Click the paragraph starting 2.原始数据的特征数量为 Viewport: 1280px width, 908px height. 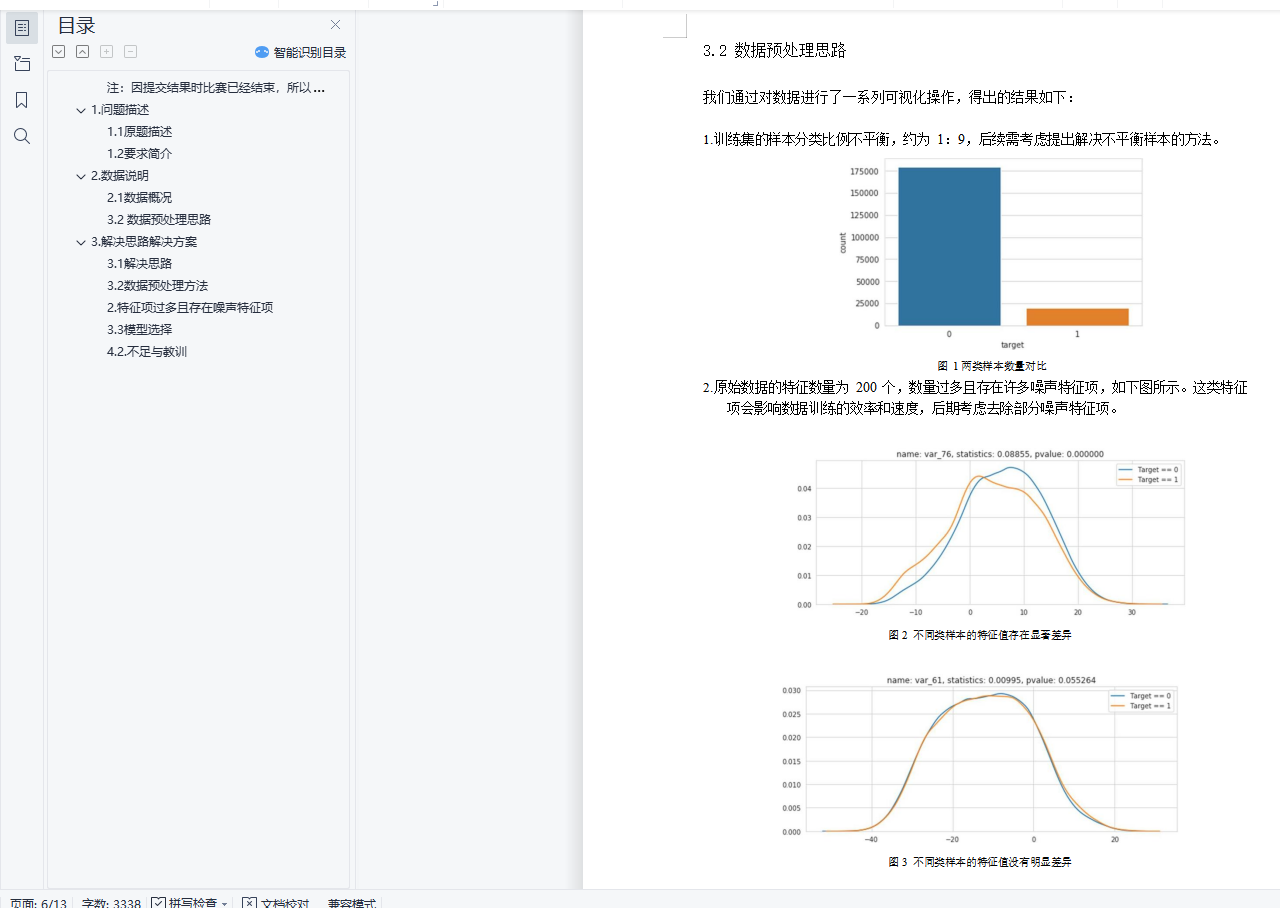coord(975,398)
